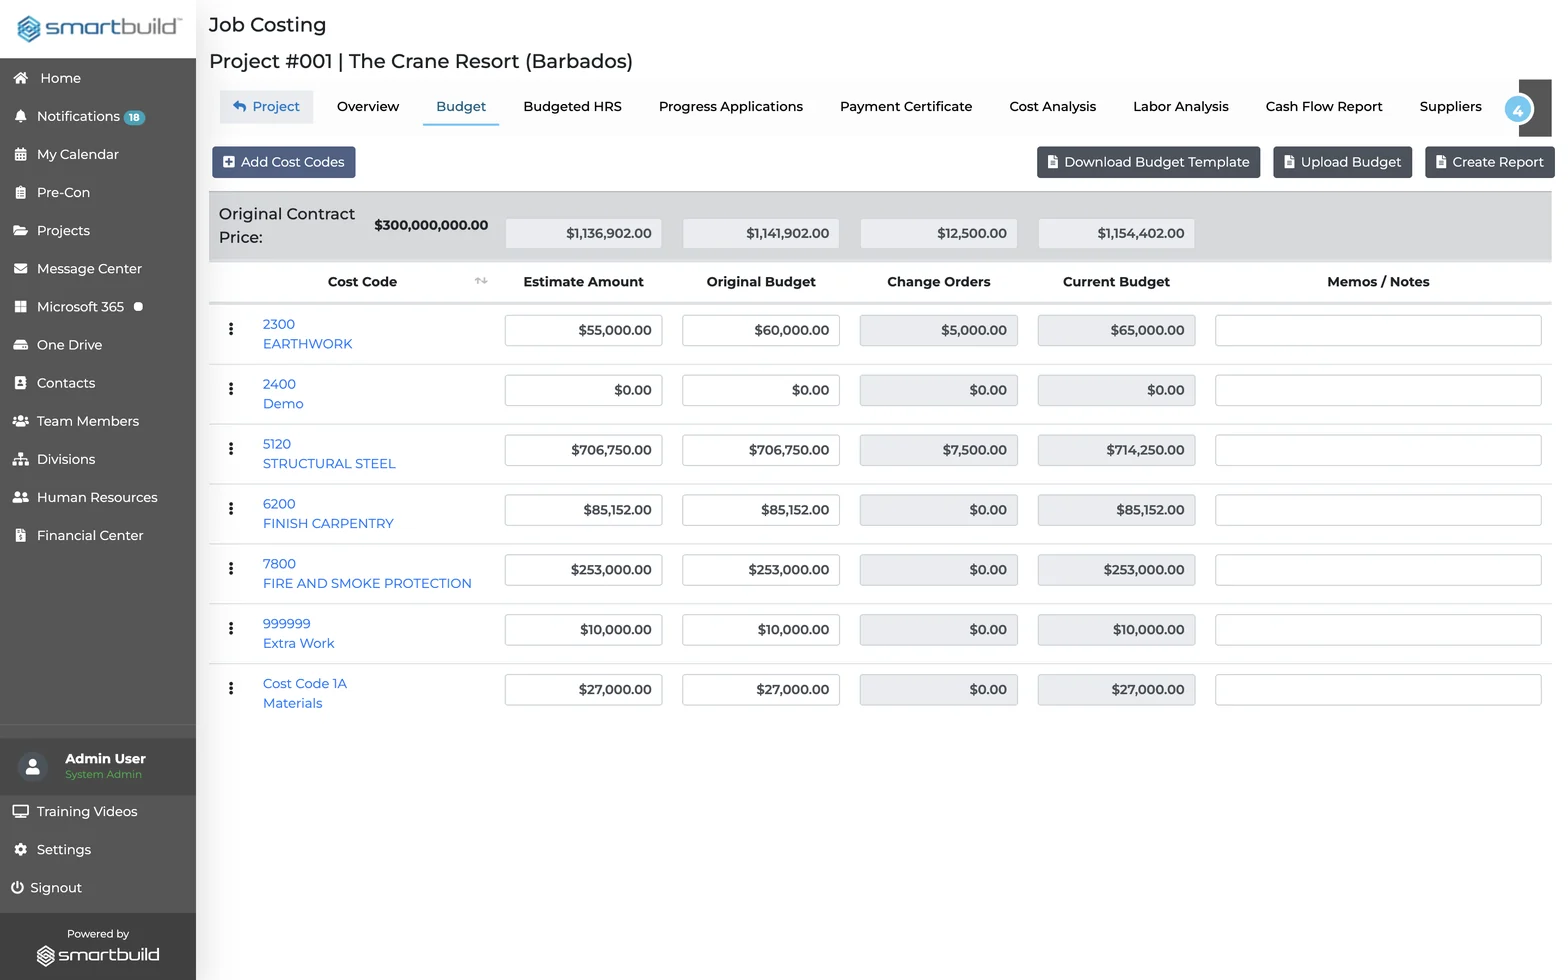This screenshot has width=1568, height=980.
Task: Click the Upload Budget button
Action: (1342, 162)
